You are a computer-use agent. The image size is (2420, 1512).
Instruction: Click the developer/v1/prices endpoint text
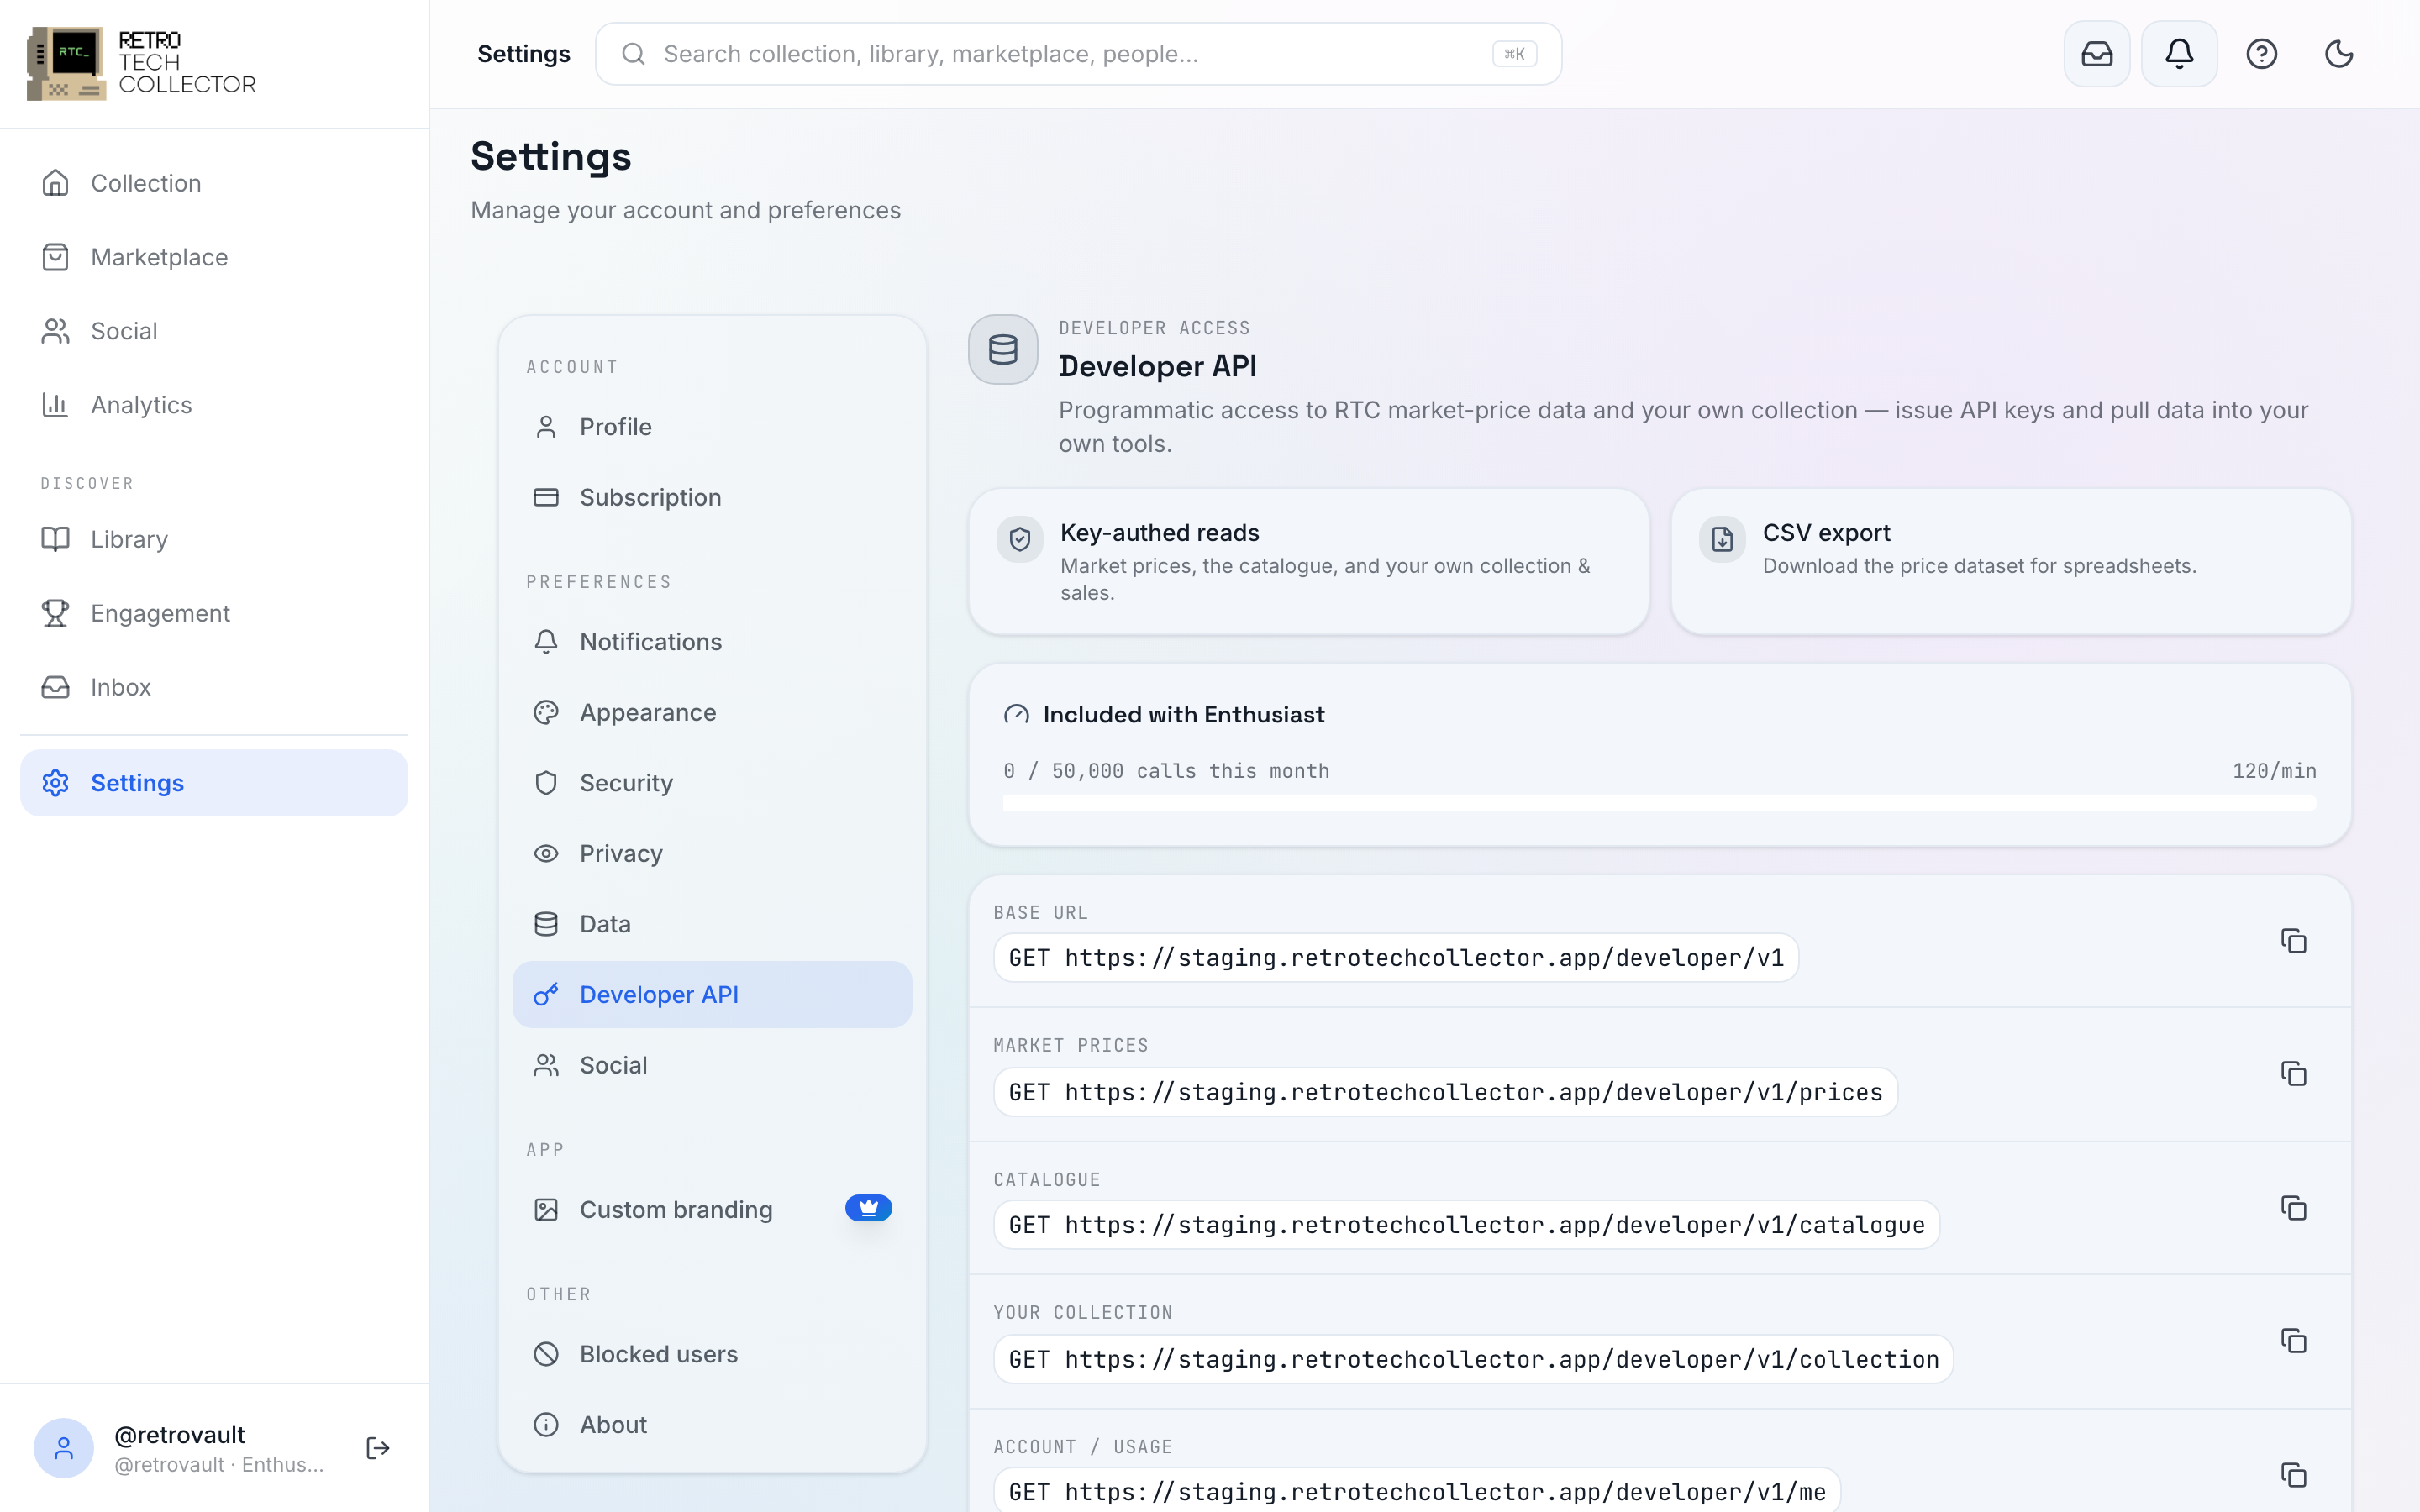[x=1445, y=1092]
